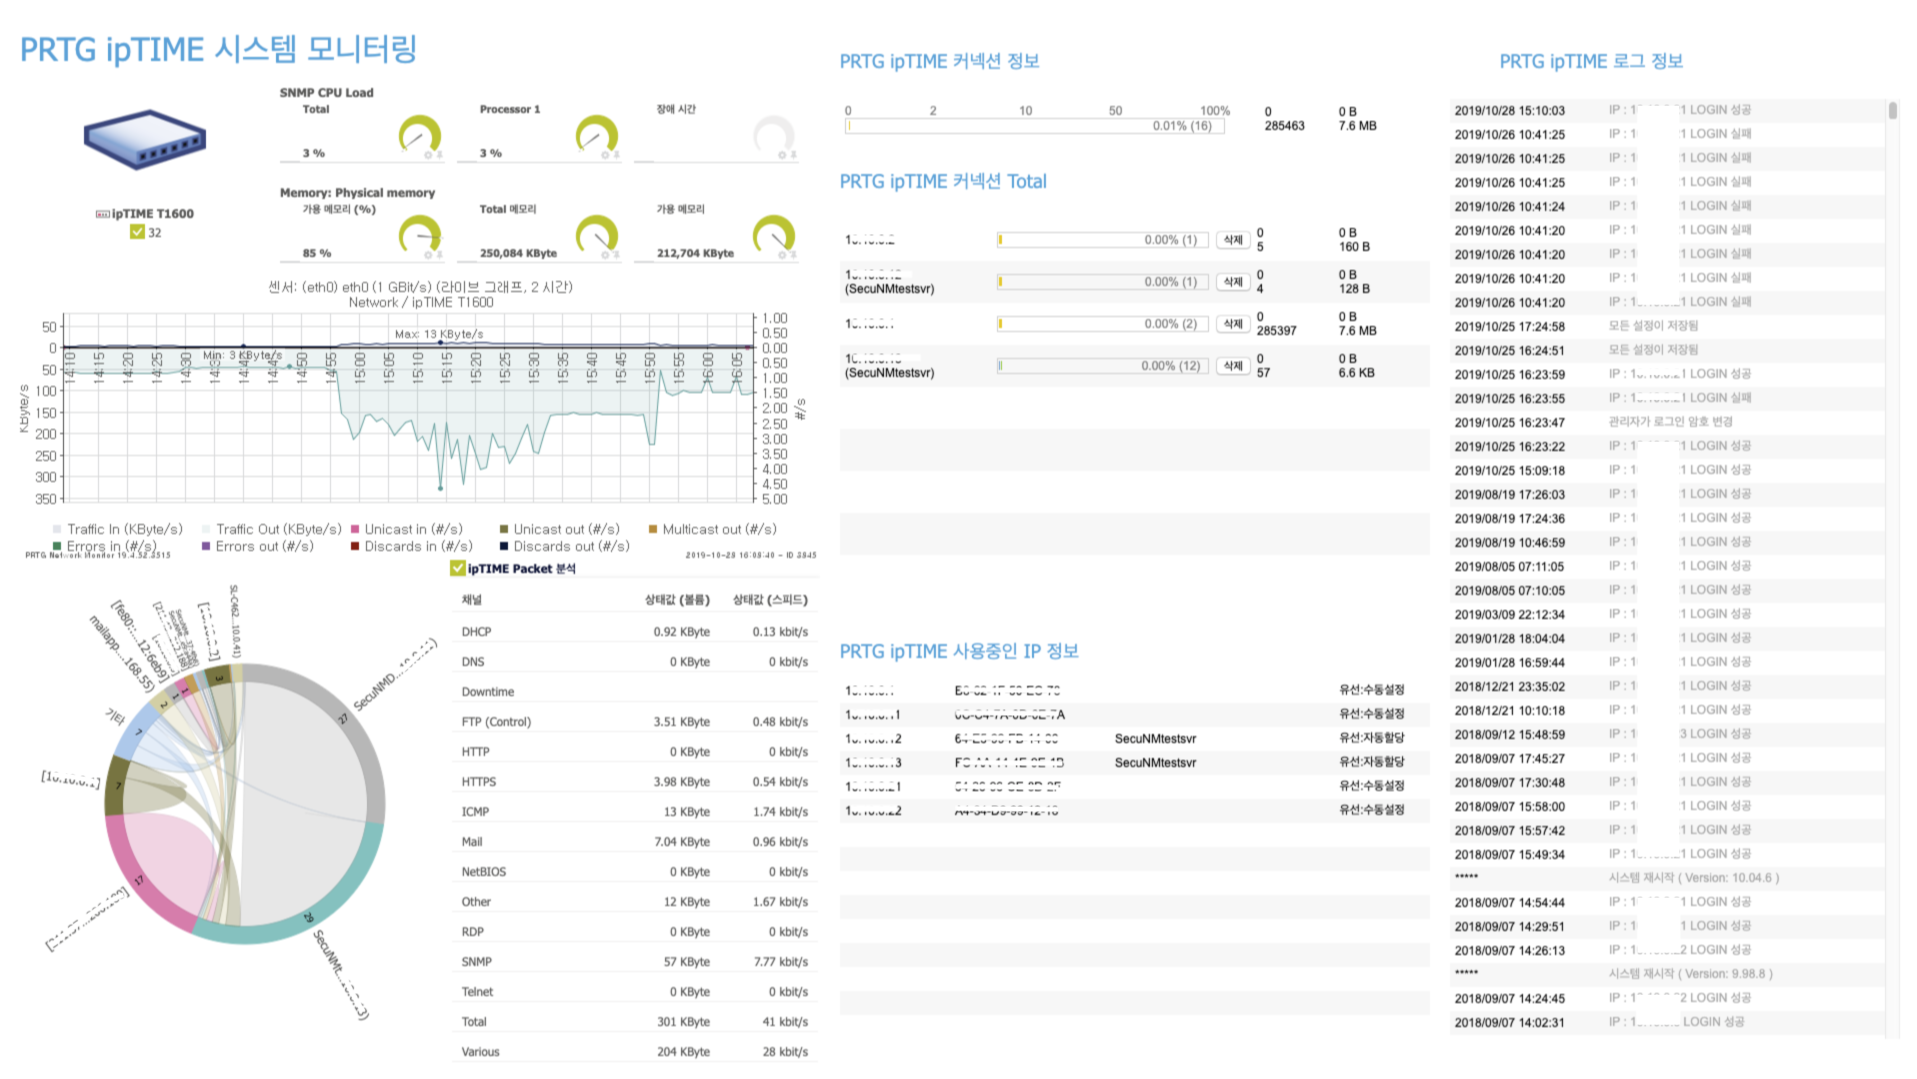Click the PRTG ipTIME 커넥션 Total heading
Screen dimensions: 1917x1079
click(943, 181)
